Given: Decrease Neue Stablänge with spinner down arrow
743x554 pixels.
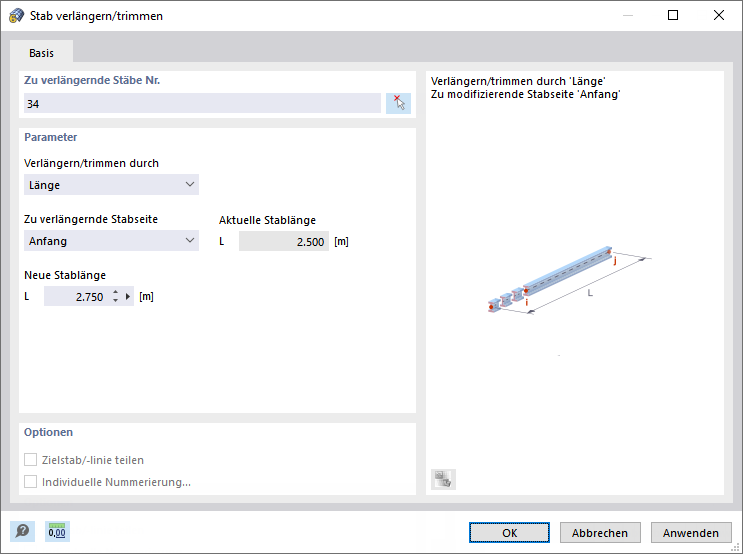Looking at the screenshot, I should (116, 301).
